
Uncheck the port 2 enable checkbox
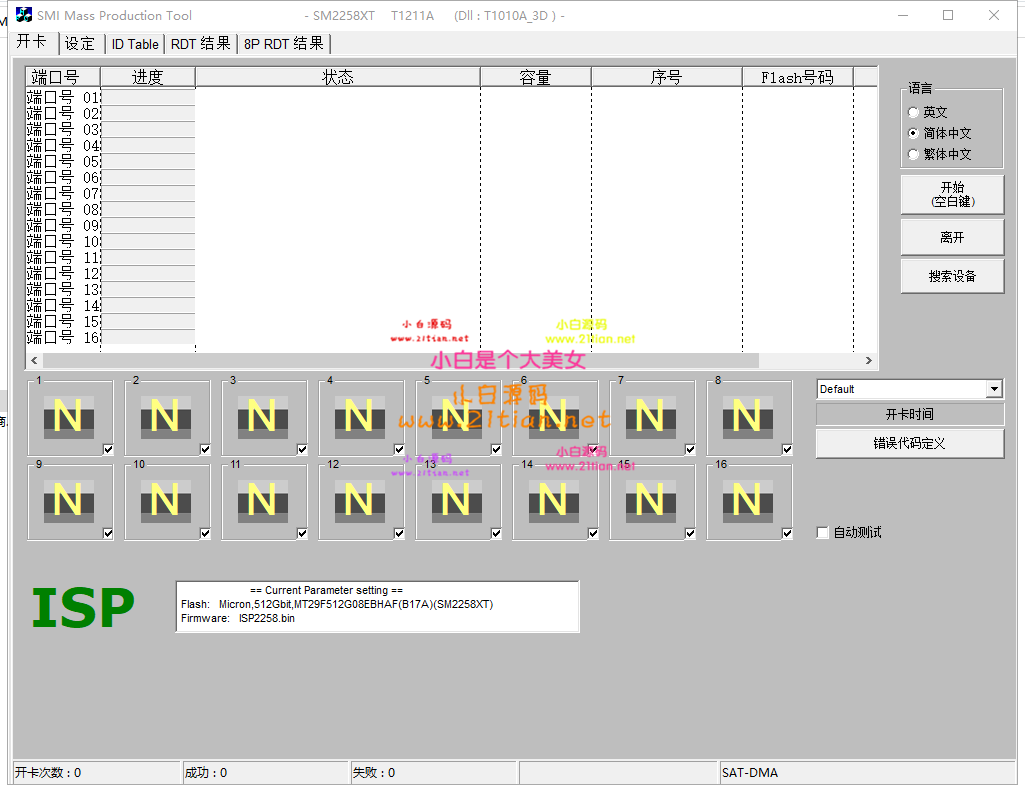pyautogui.click(x=205, y=450)
